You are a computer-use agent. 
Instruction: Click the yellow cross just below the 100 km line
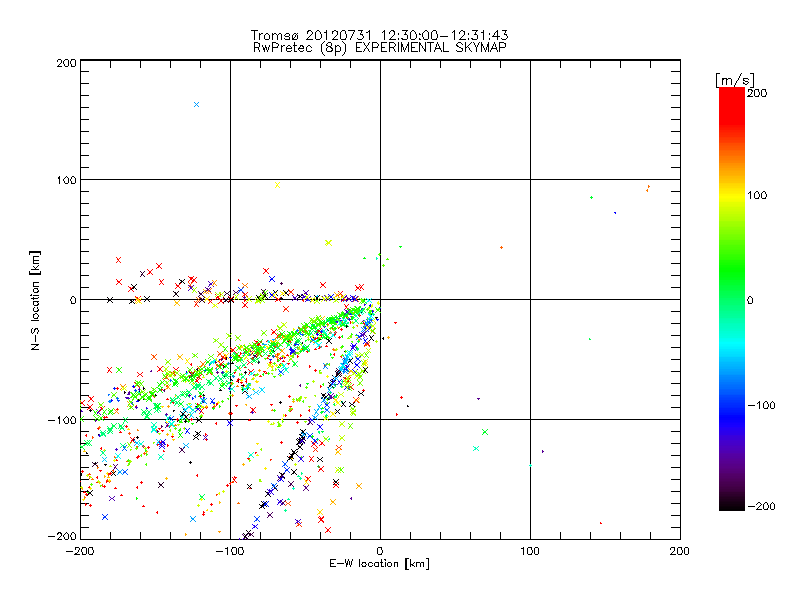point(278,185)
